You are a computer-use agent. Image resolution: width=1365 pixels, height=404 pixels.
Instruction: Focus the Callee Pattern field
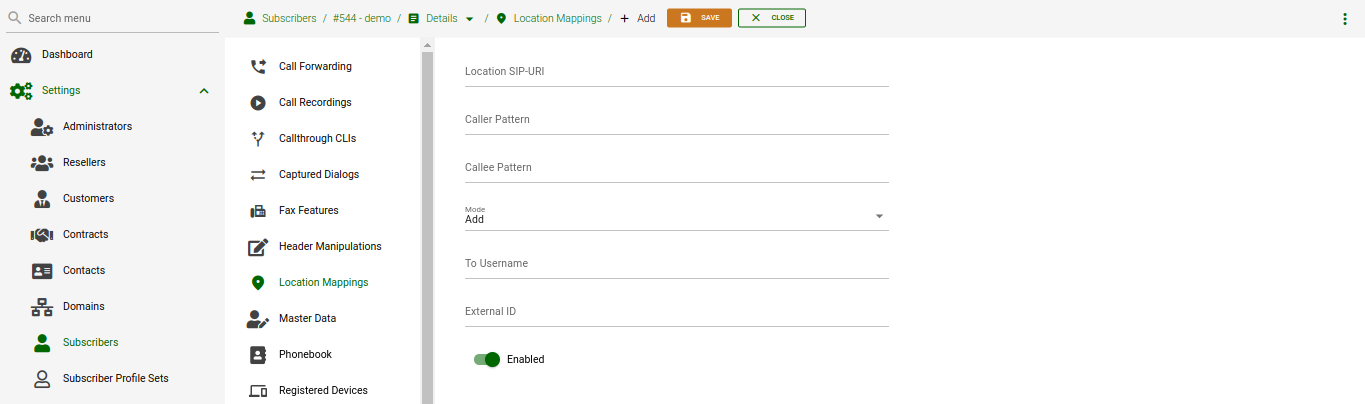(677, 168)
